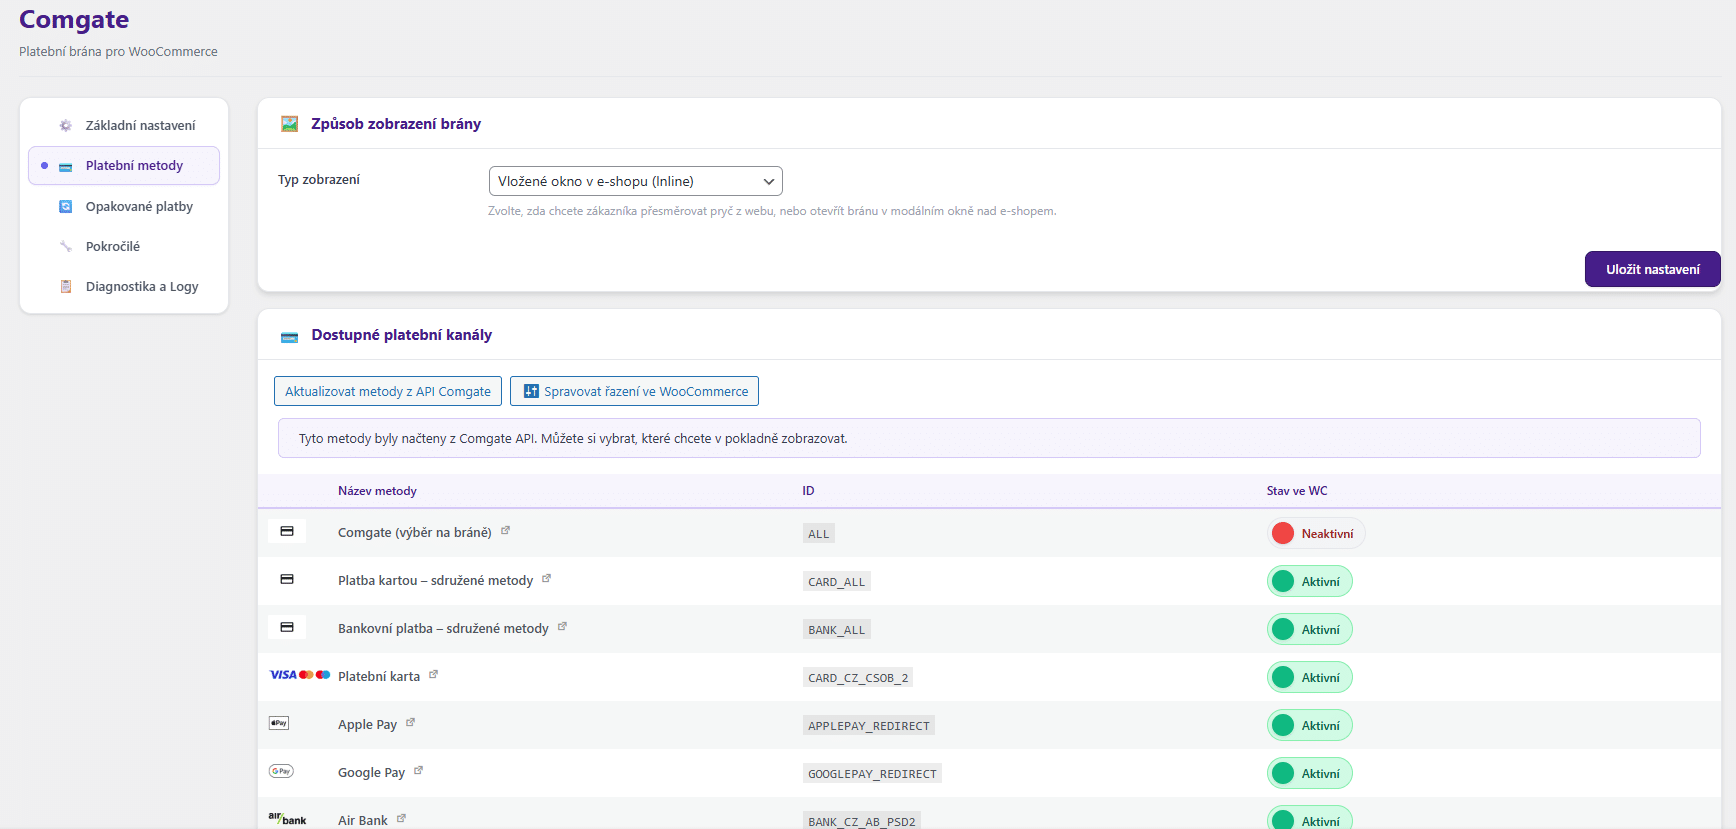Click the Visa Mastercard logo icon
Viewport: 1736px width, 829px height.
click(x=299, y=675)
